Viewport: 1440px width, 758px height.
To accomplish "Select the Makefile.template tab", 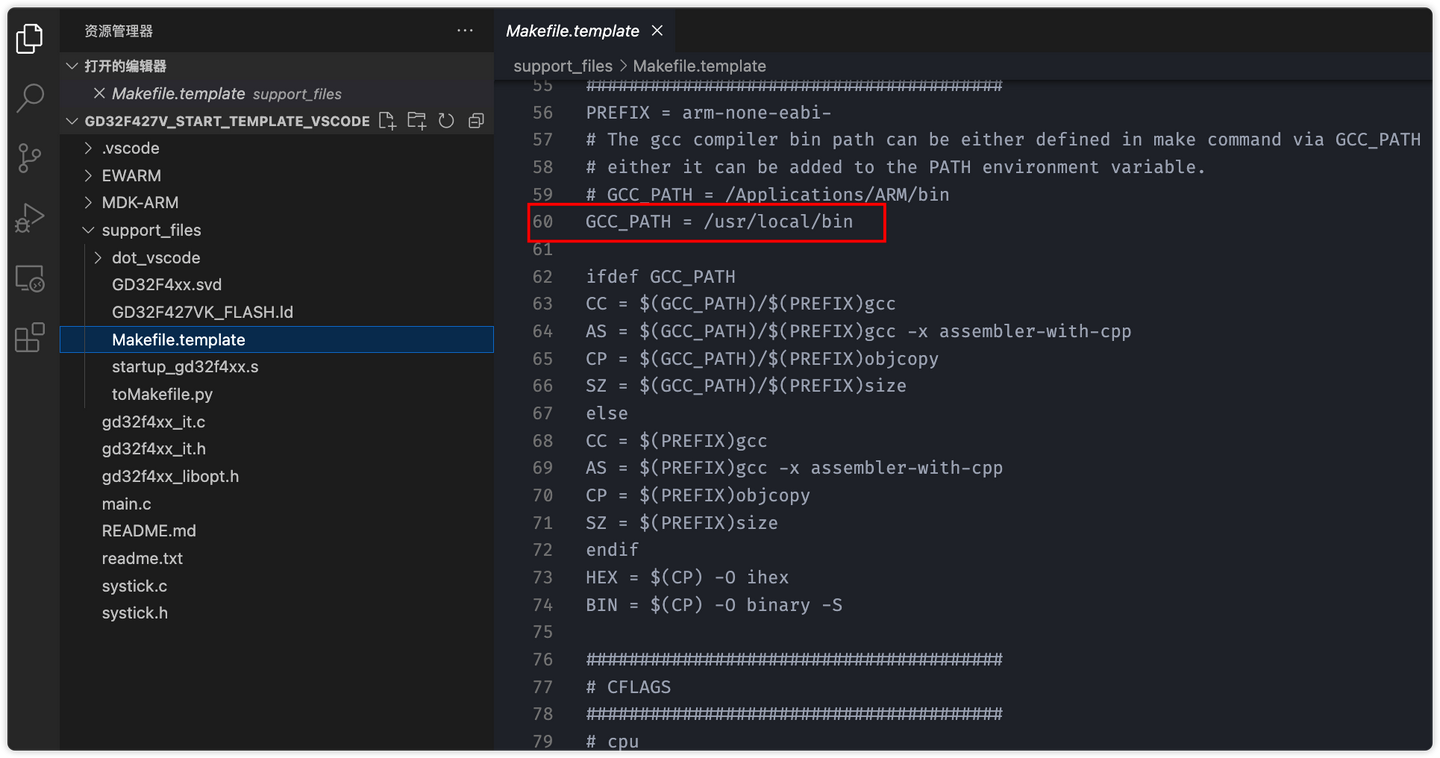I will click(573, 30).
